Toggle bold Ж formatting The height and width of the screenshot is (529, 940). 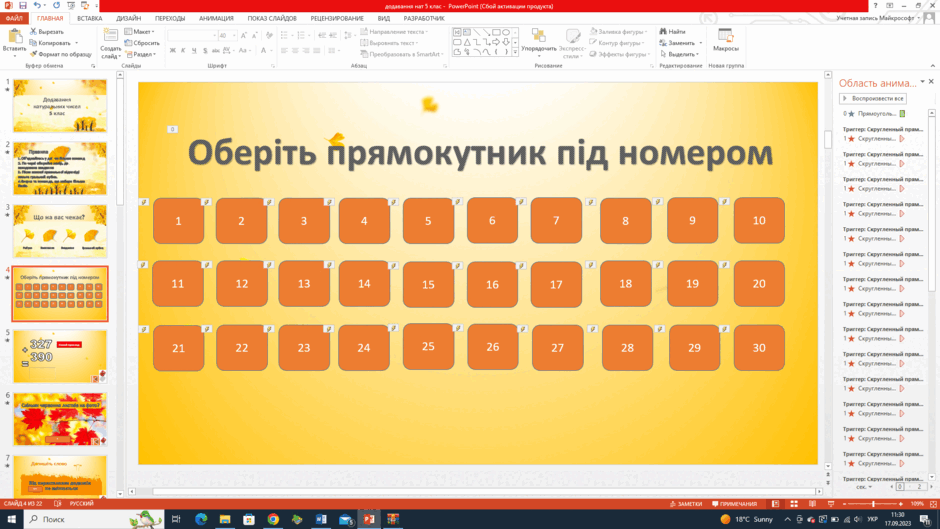173,51
